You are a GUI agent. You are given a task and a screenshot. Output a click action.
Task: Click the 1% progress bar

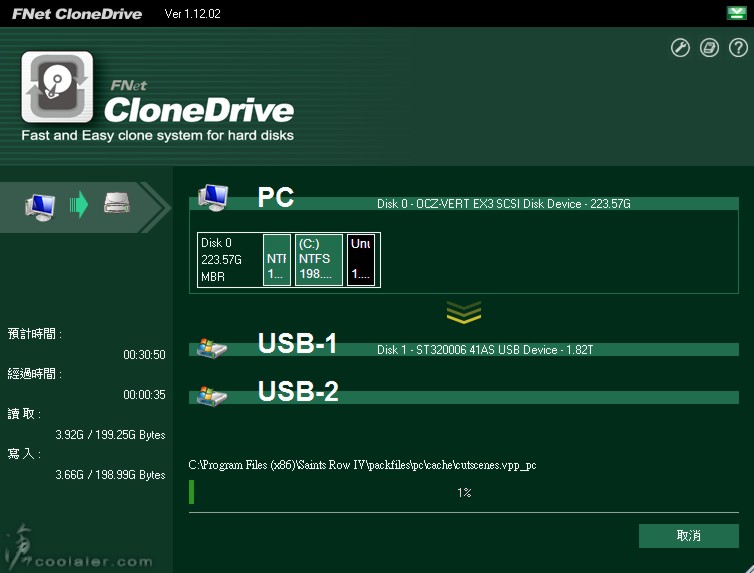[x=464, y=492]
